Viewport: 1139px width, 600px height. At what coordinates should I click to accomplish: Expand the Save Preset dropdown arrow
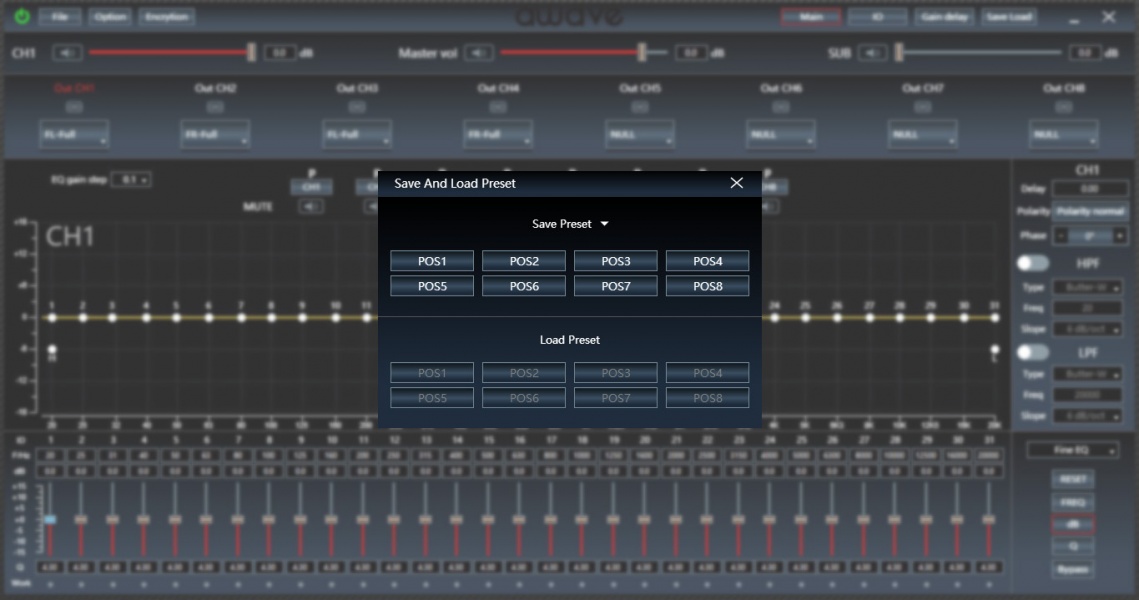click(x=604, y=224)
